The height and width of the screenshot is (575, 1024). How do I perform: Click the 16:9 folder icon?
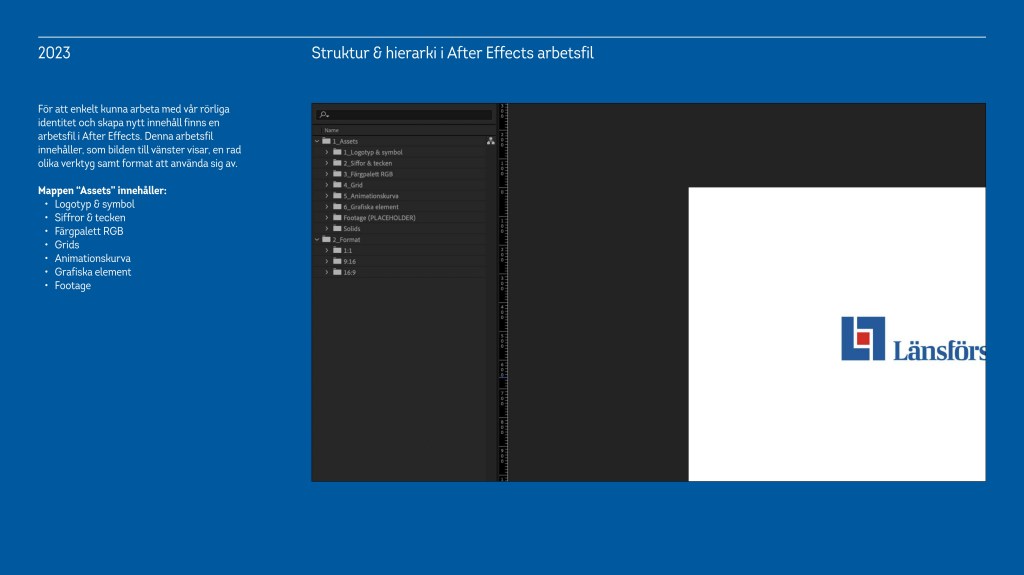[337, 272]
